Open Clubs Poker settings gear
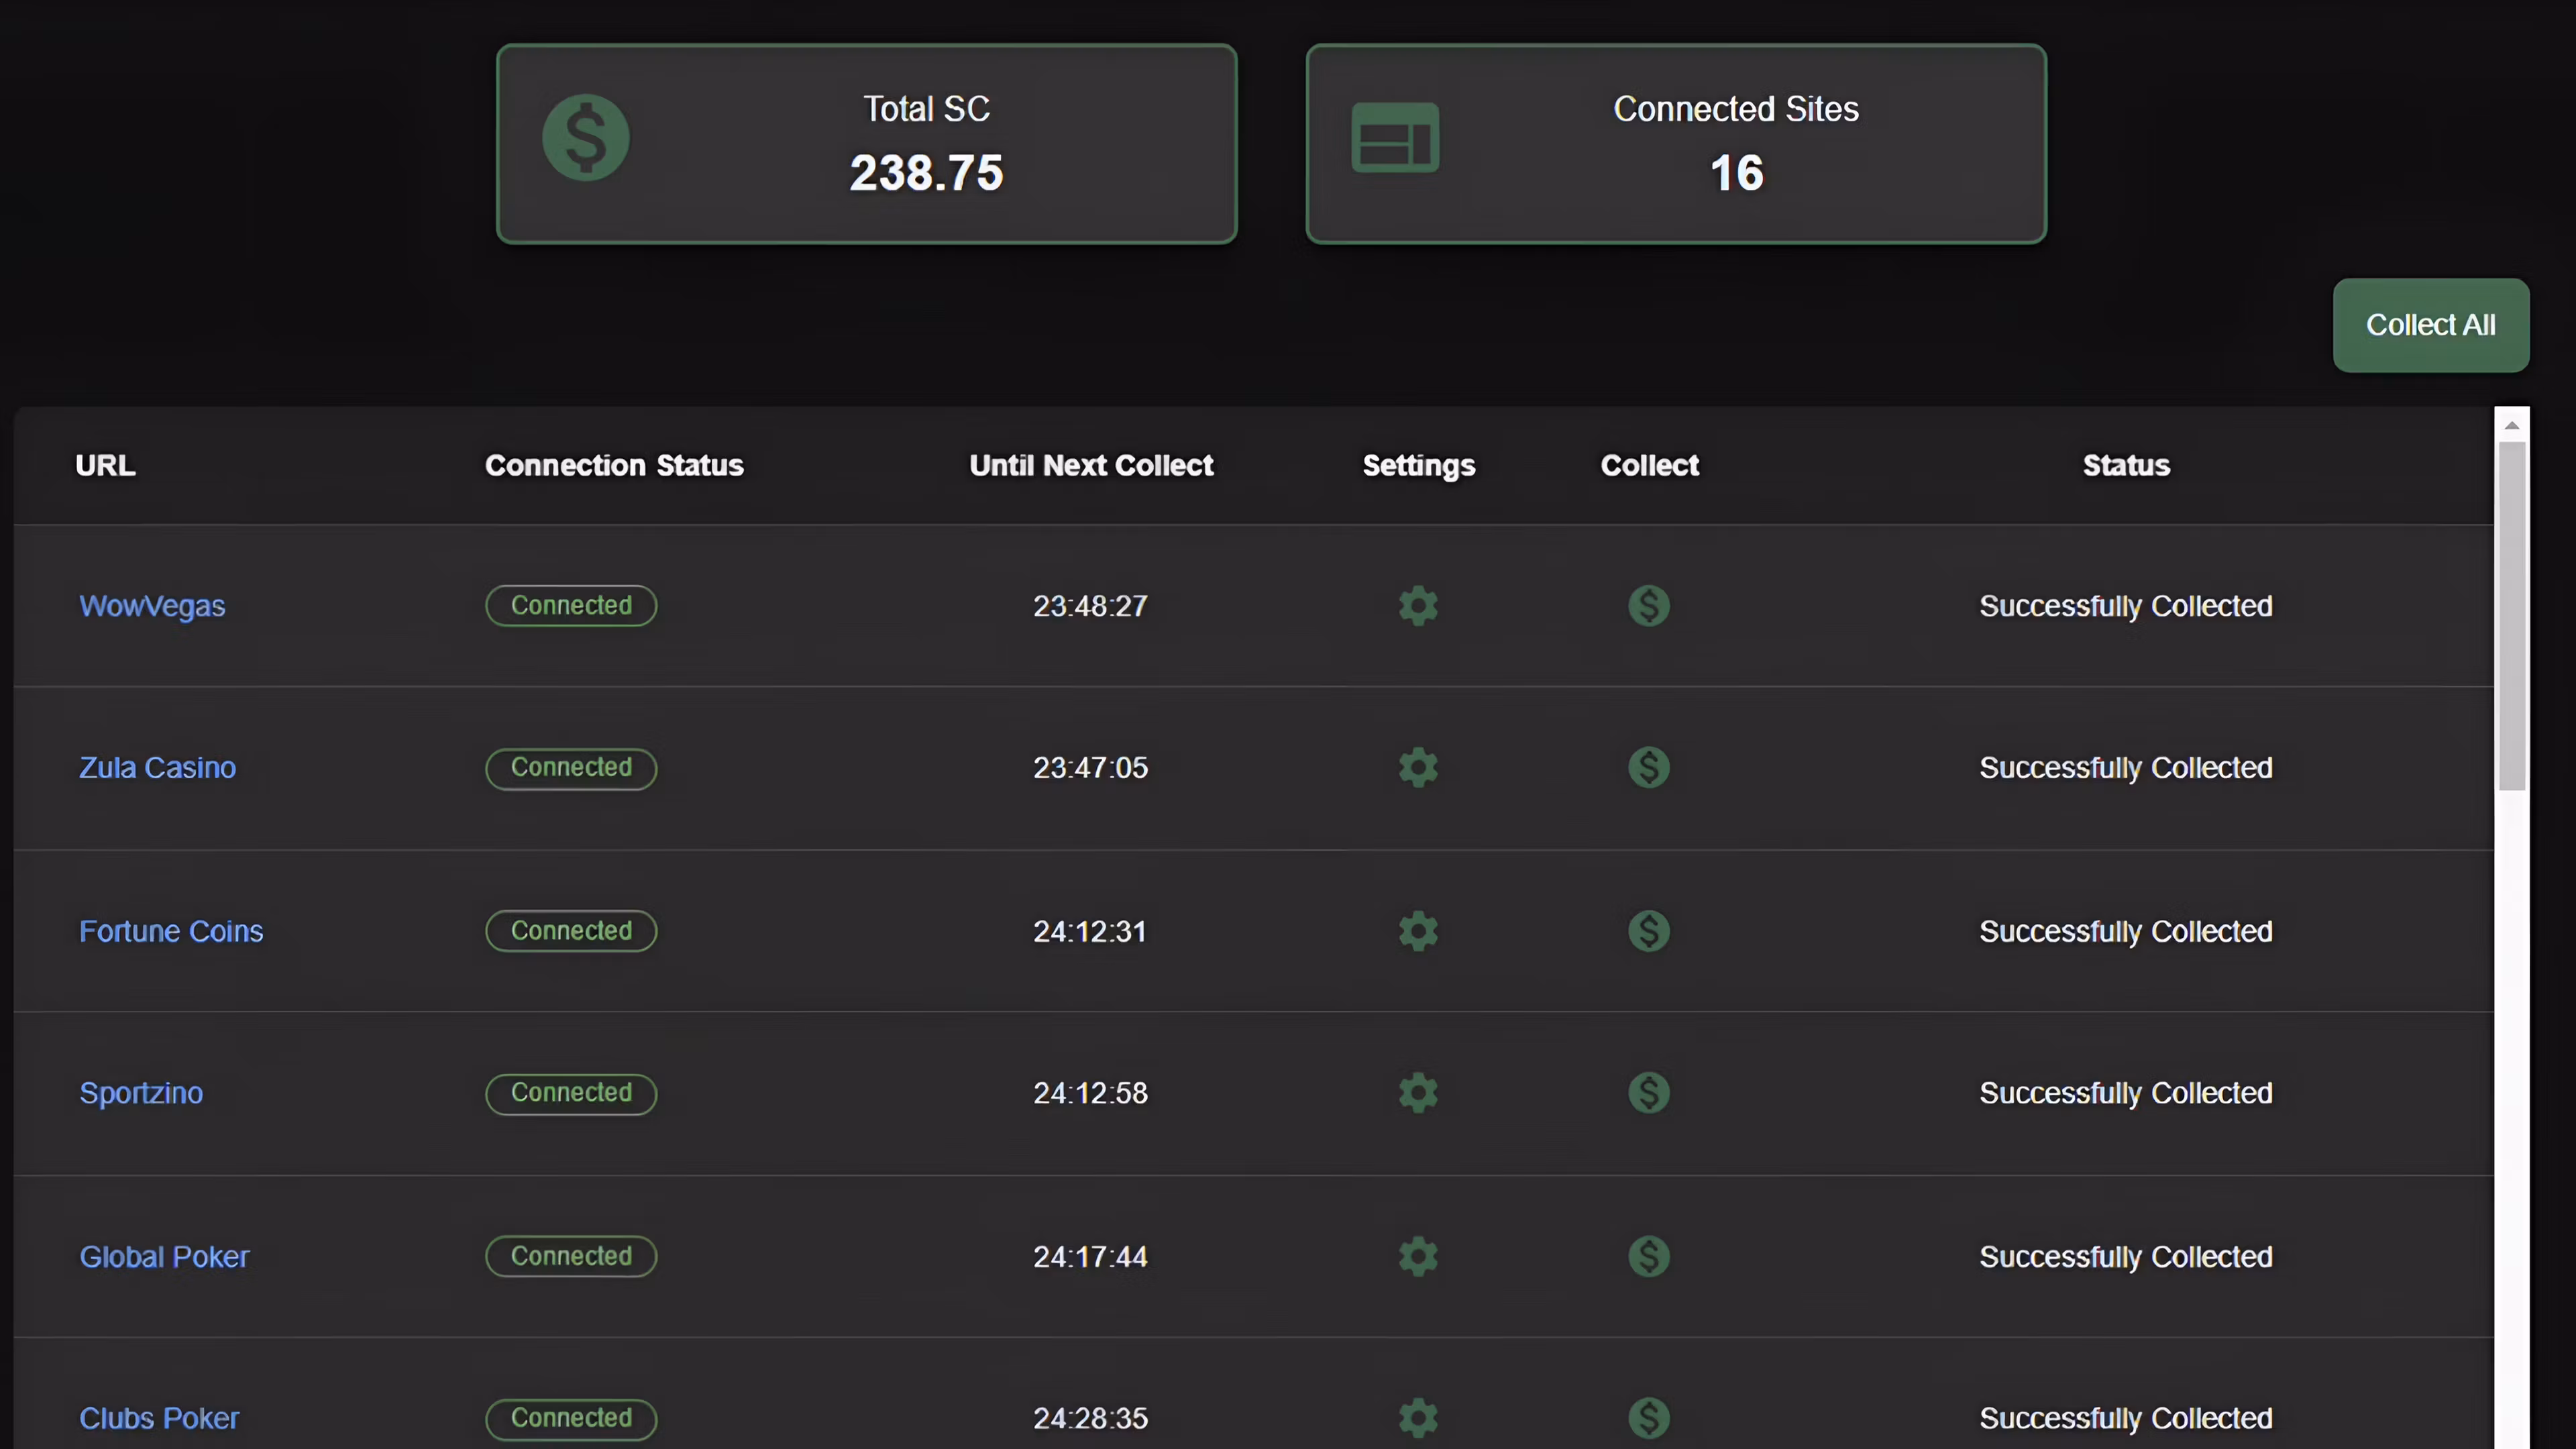The height and width of the screenshot is (1449, 2576). click(1417, 1418)
